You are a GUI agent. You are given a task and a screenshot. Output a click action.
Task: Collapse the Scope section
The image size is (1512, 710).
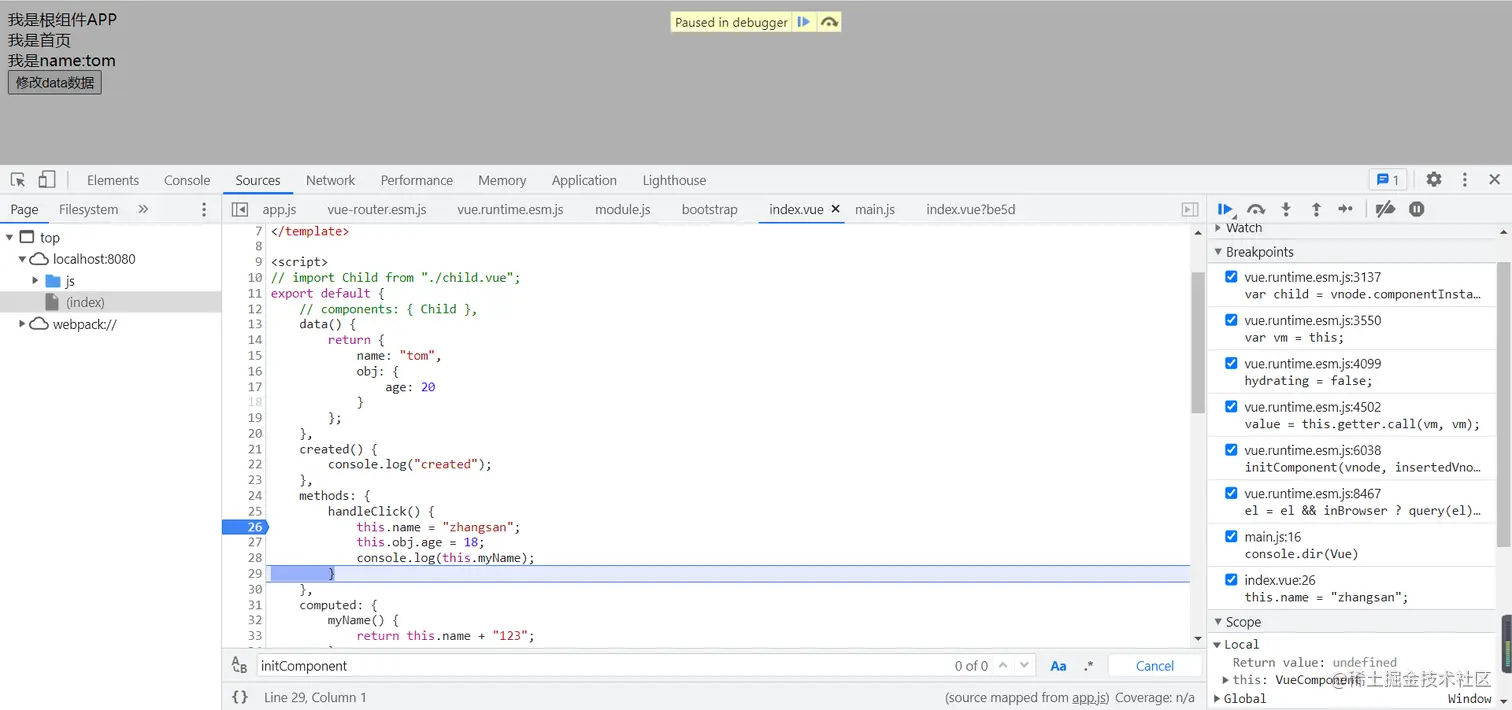[x=1218, y=622]
